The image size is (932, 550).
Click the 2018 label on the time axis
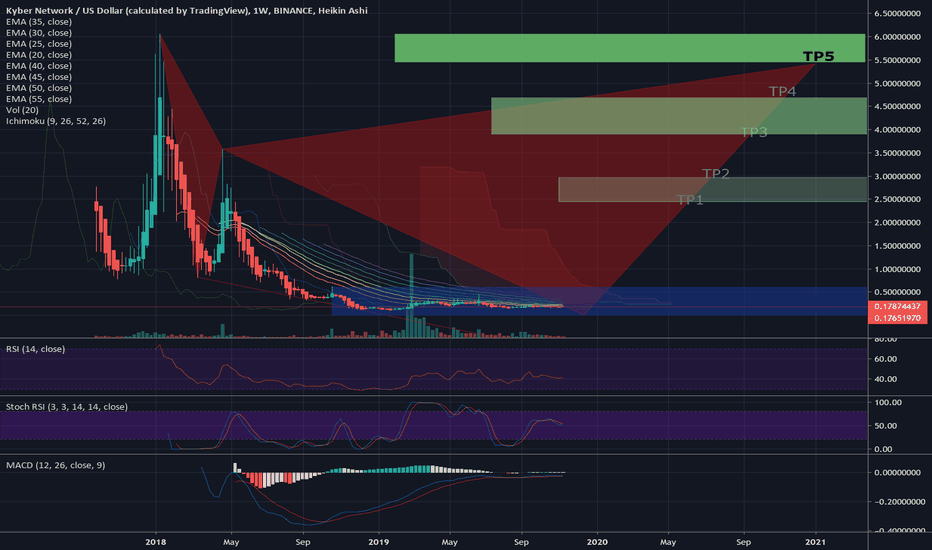pos(156,542)
